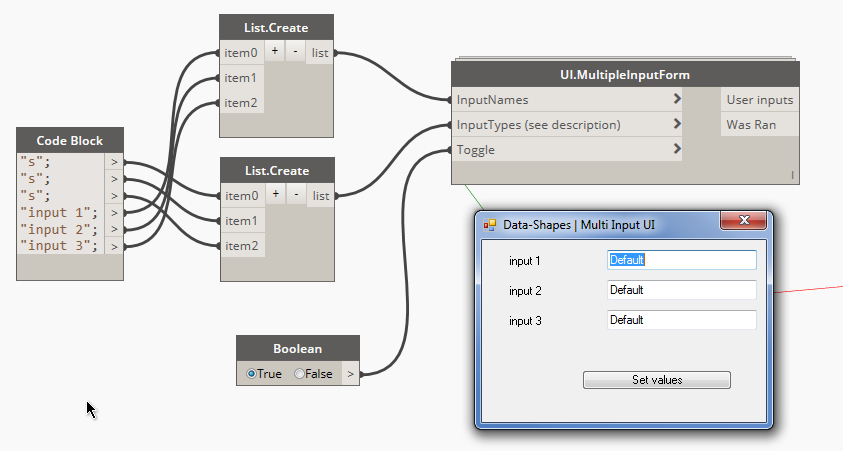
Task: Click output arrow for first "s" code line
Action: 114,162
